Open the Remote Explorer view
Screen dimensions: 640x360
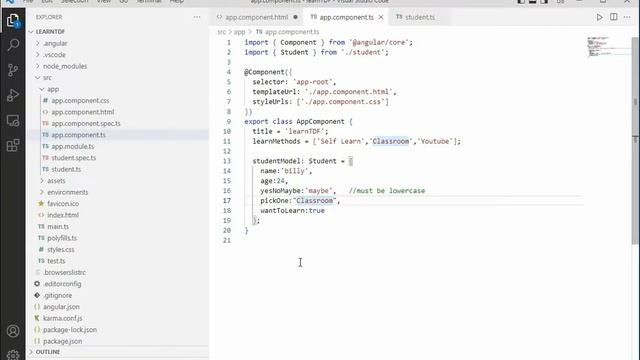click(13, 120)
